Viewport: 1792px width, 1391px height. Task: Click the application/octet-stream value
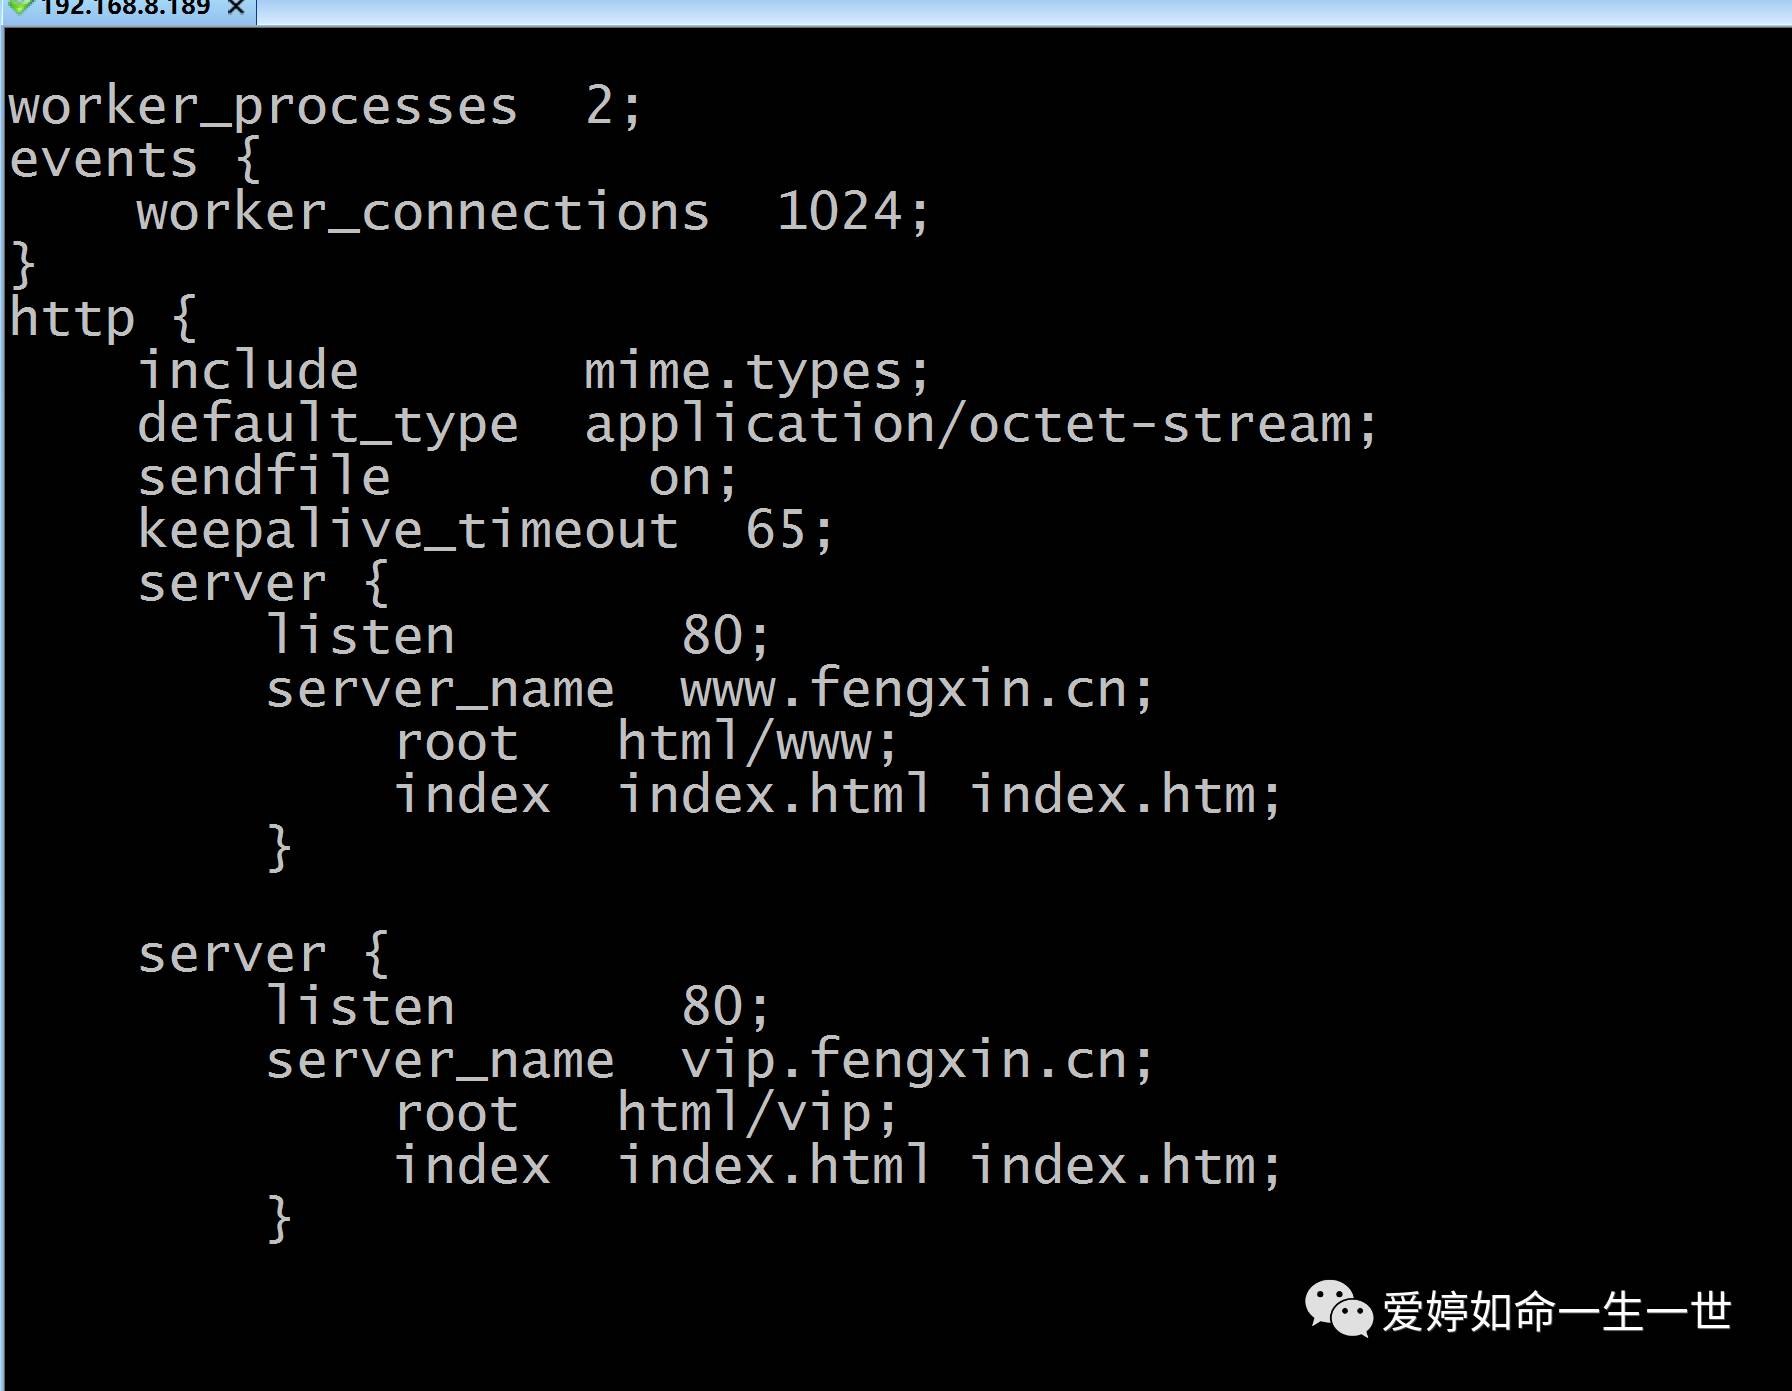967,425
